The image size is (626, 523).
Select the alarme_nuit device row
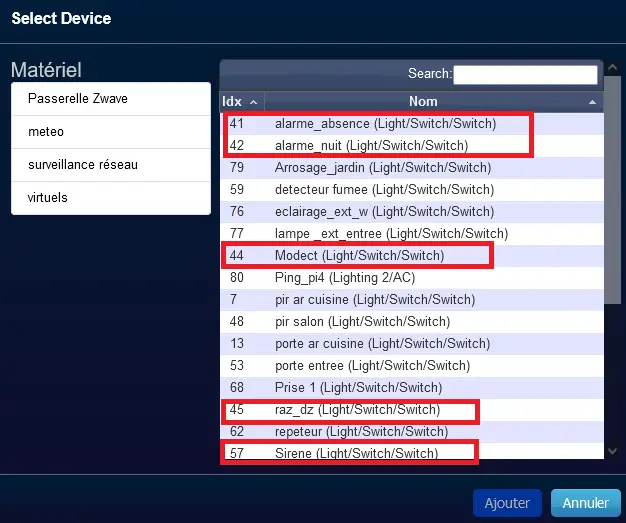point(412,146)
